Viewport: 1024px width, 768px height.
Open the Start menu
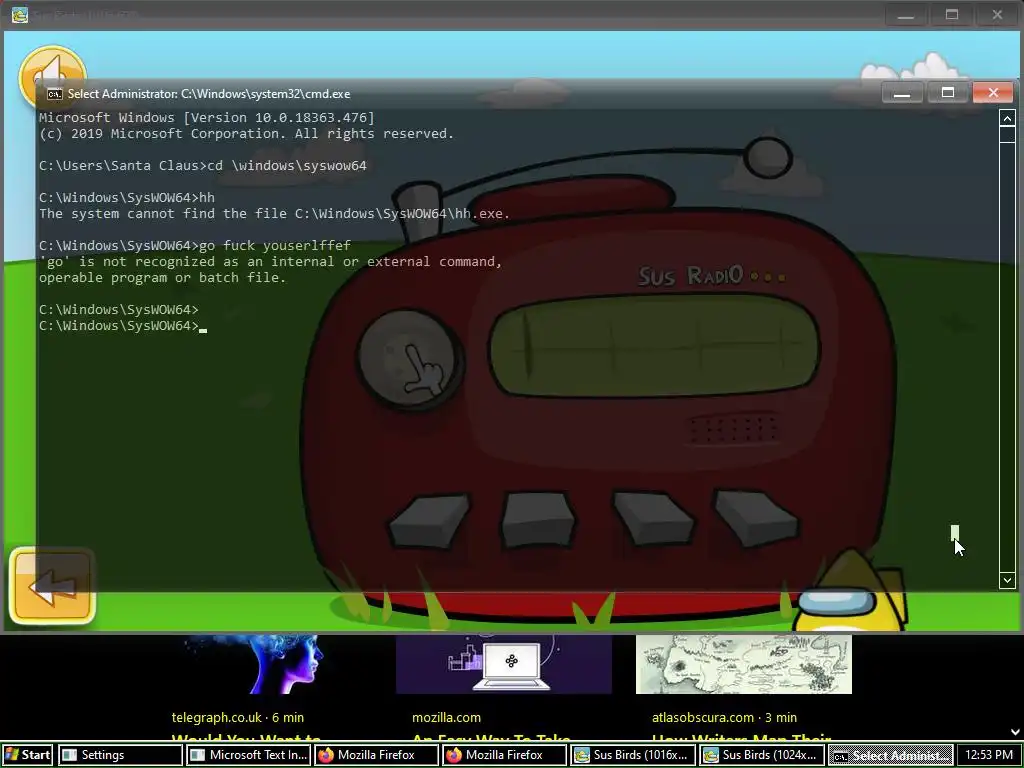tap(27, 755)
